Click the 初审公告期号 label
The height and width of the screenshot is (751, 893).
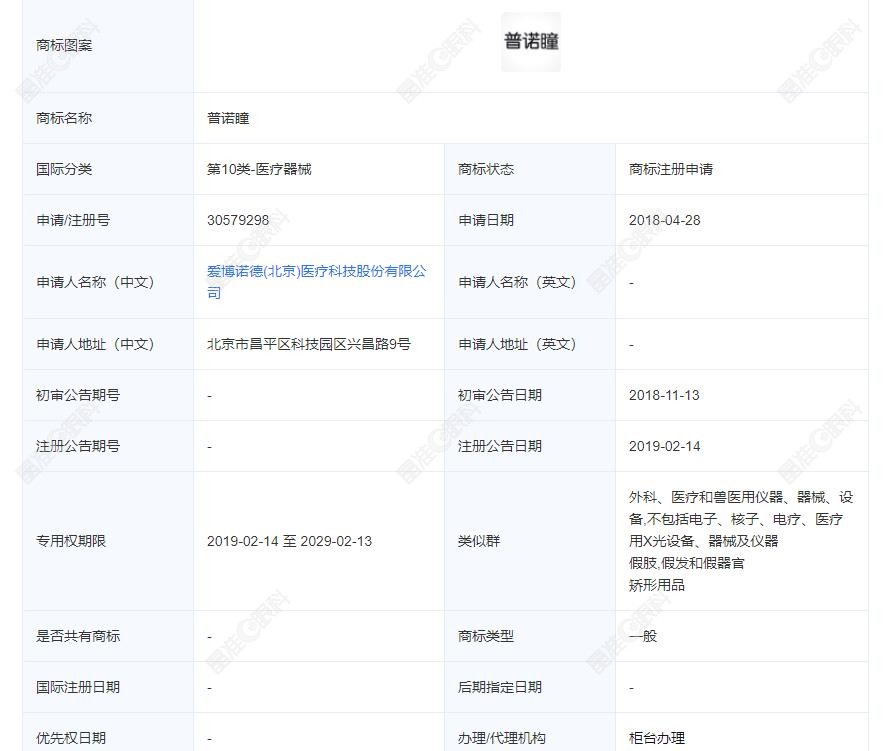78,395
